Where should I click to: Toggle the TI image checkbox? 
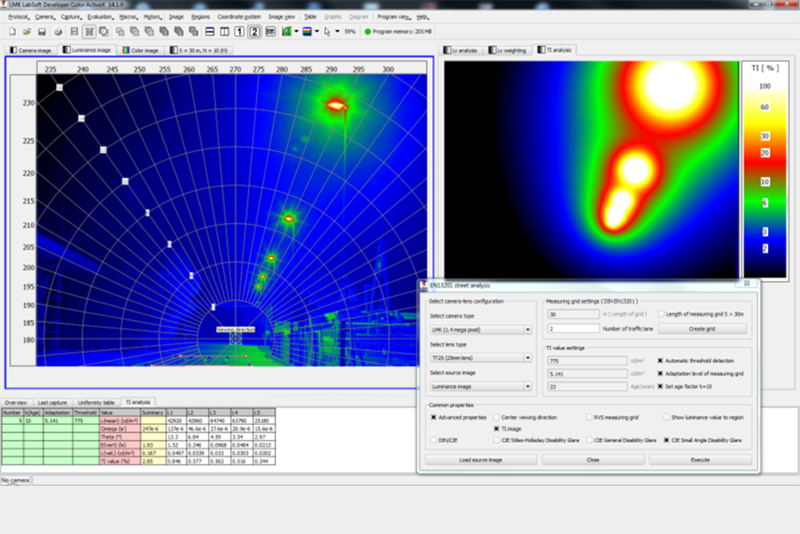coord(496,429)
